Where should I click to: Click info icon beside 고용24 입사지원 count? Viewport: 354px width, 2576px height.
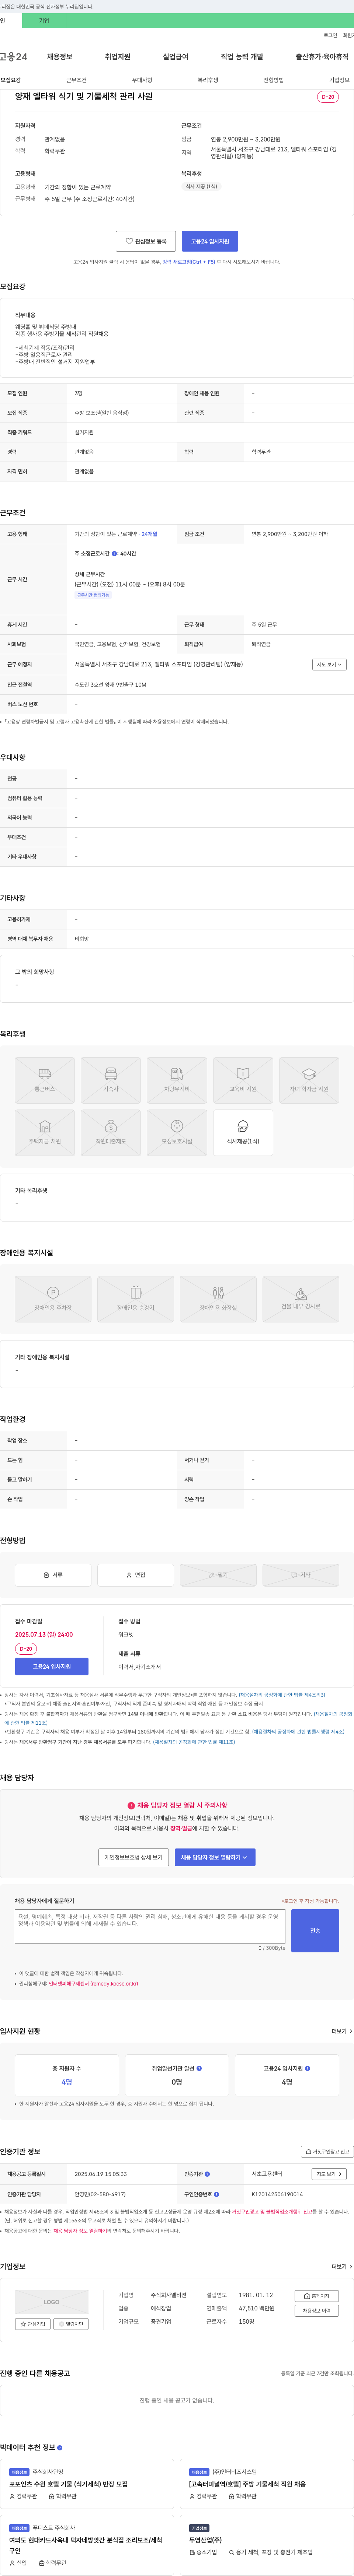(x=307, y=2068)
